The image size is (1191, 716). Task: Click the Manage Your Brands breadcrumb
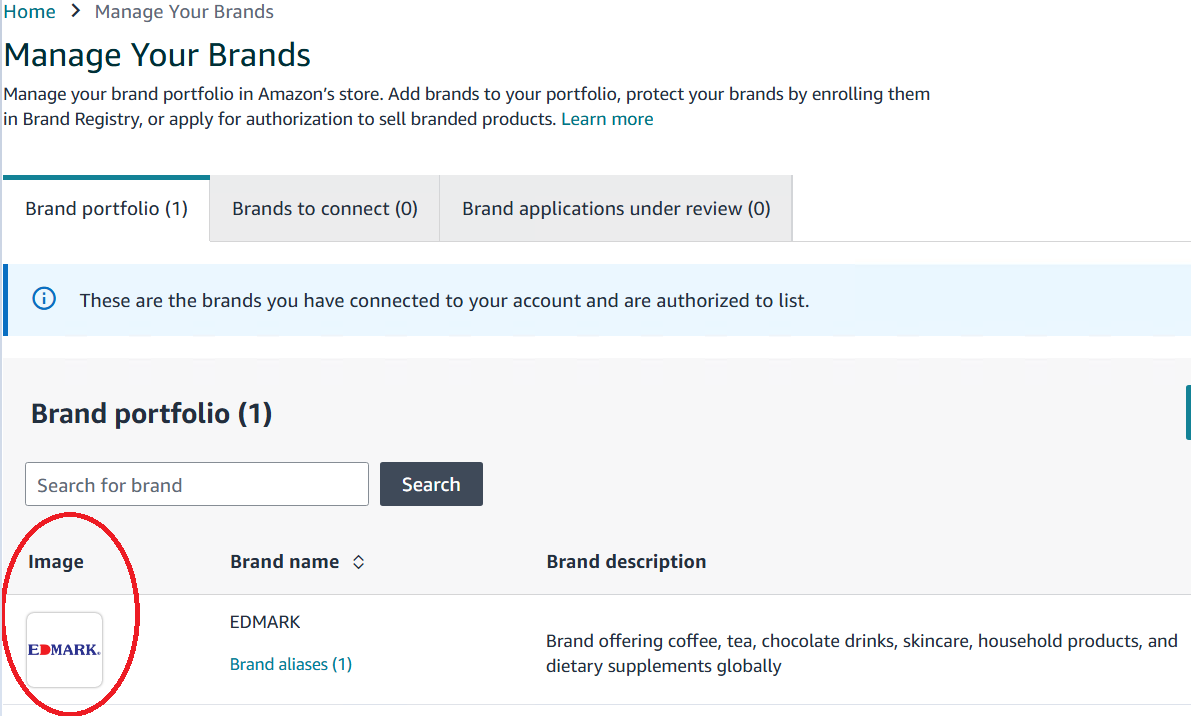184,12
